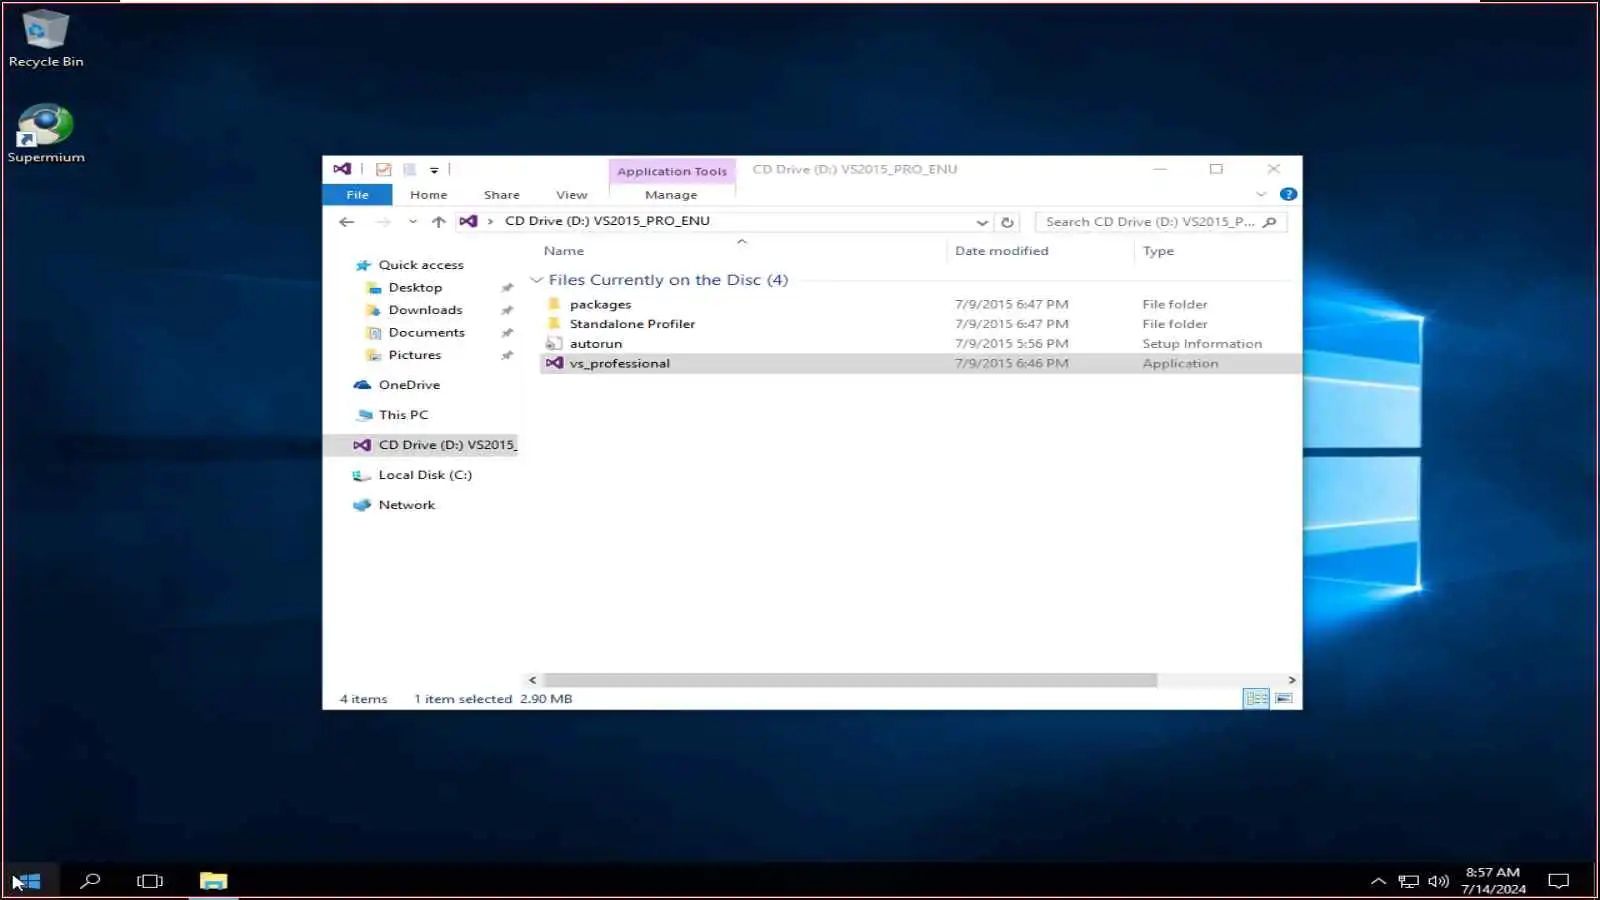Image resolution: width=1600 pixels, height=900 pixels.
Task: Open Documents in navigation pane
Action: point(426,333)
